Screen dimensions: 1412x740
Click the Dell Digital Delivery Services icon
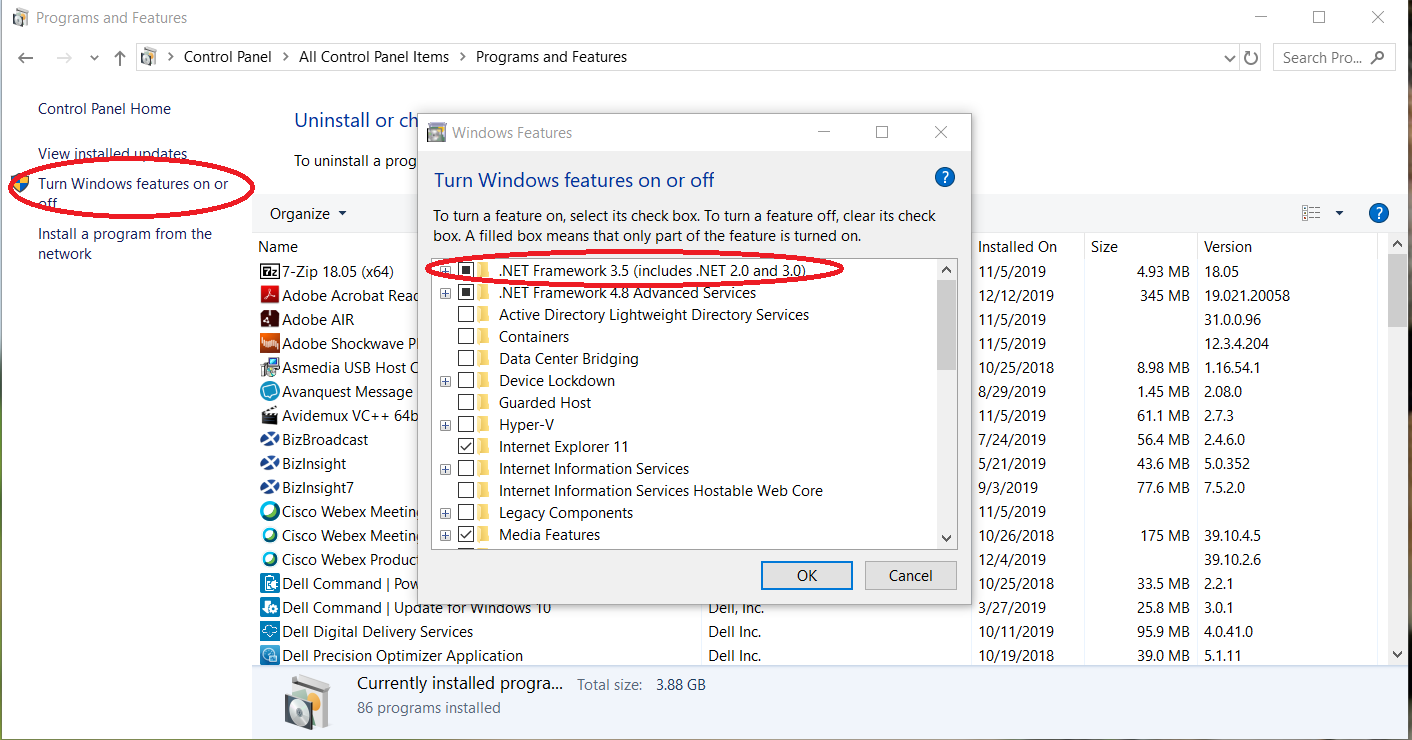click(269, 631)
